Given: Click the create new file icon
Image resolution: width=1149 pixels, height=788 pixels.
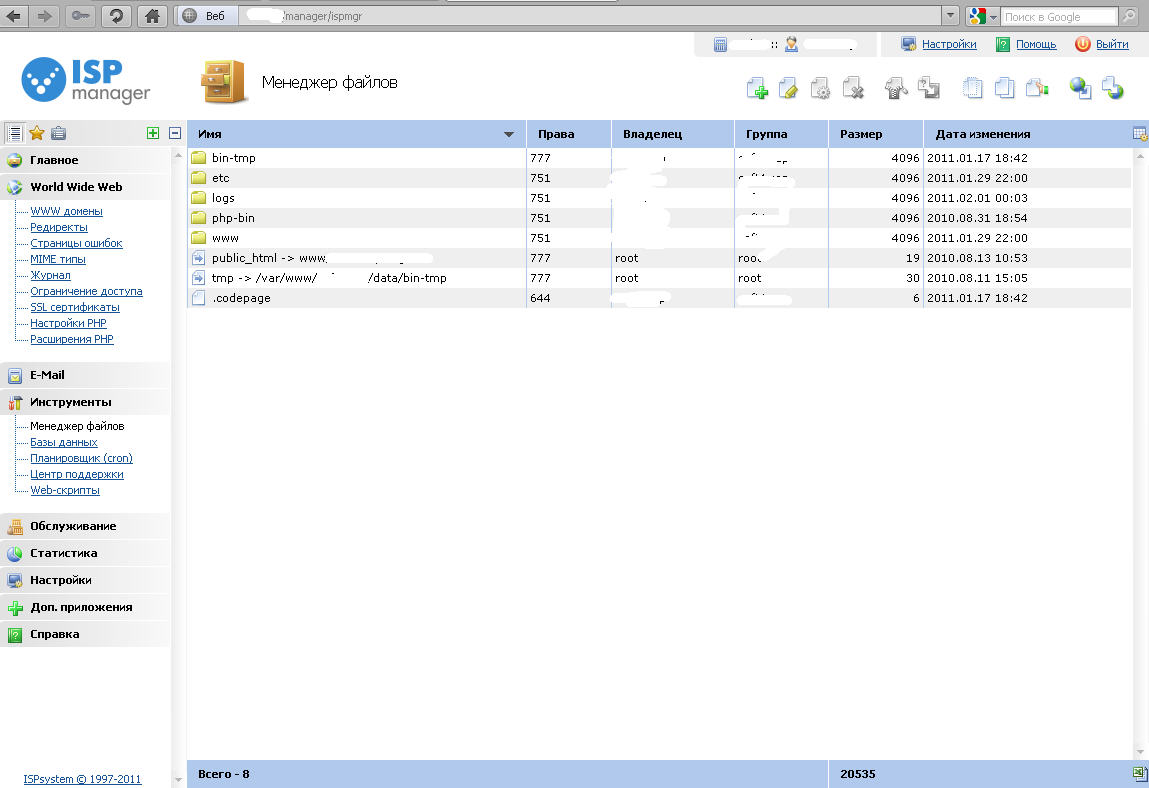Looking at the screenshot, I should pos(757,89).
